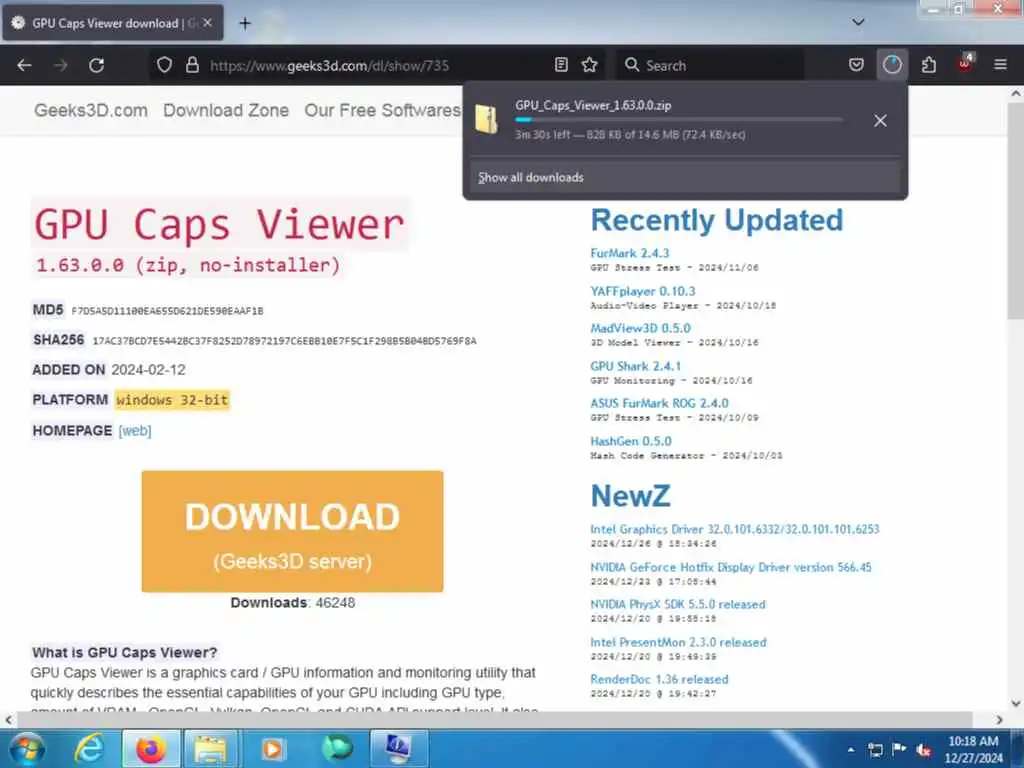Open ASUS FurMark ROG 2.4.0 link
Viewport: 1024px width, 768px height.
pos(659,404)
